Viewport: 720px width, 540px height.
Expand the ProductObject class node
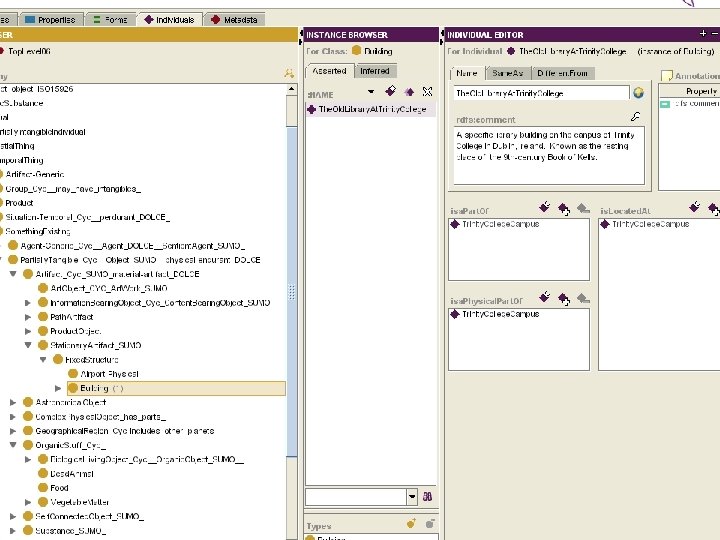[28, 331]
